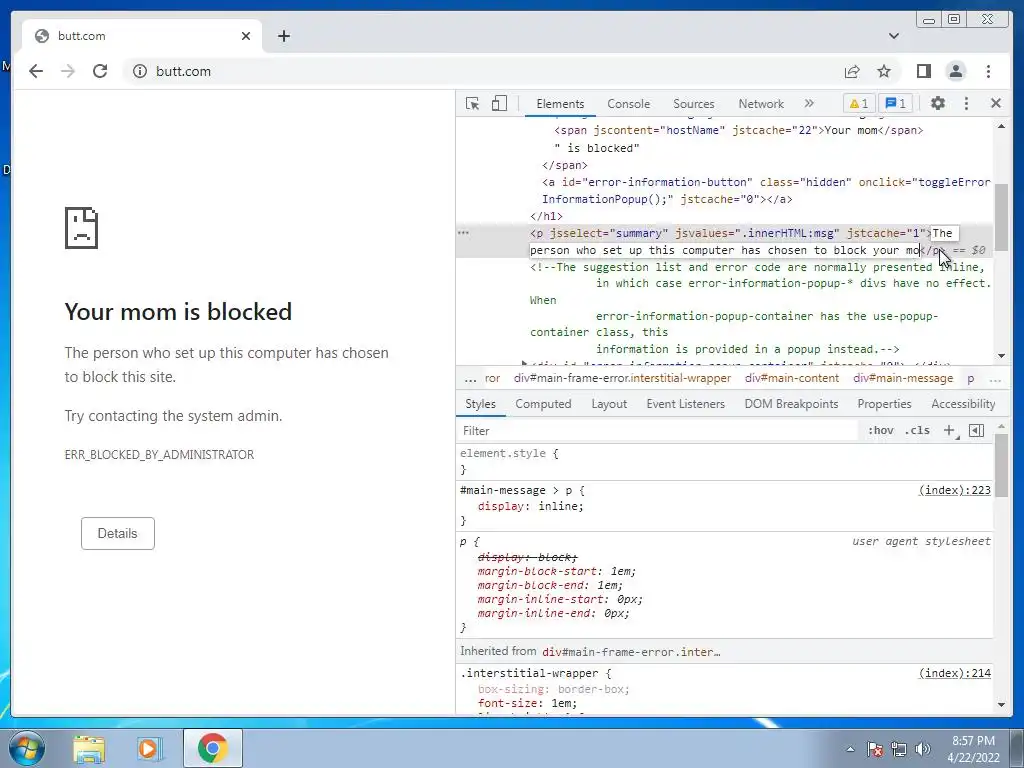This screenshot has width=1024, height=768.
Task: Select div#main-frame-error.interstitial-wrapper breadcrumb
Action: point(622,378)
